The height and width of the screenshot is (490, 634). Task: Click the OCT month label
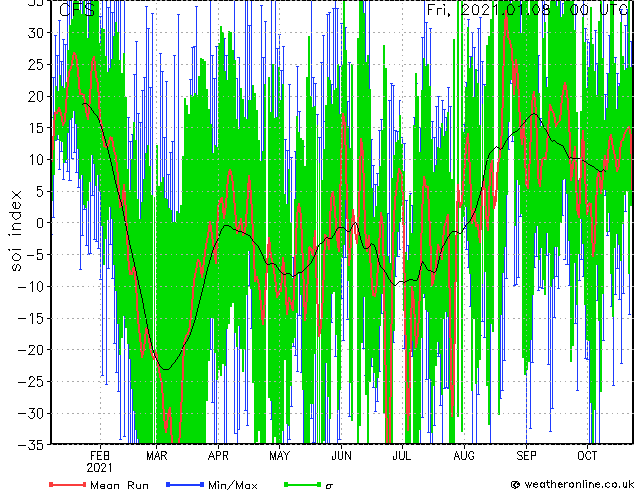587,456
